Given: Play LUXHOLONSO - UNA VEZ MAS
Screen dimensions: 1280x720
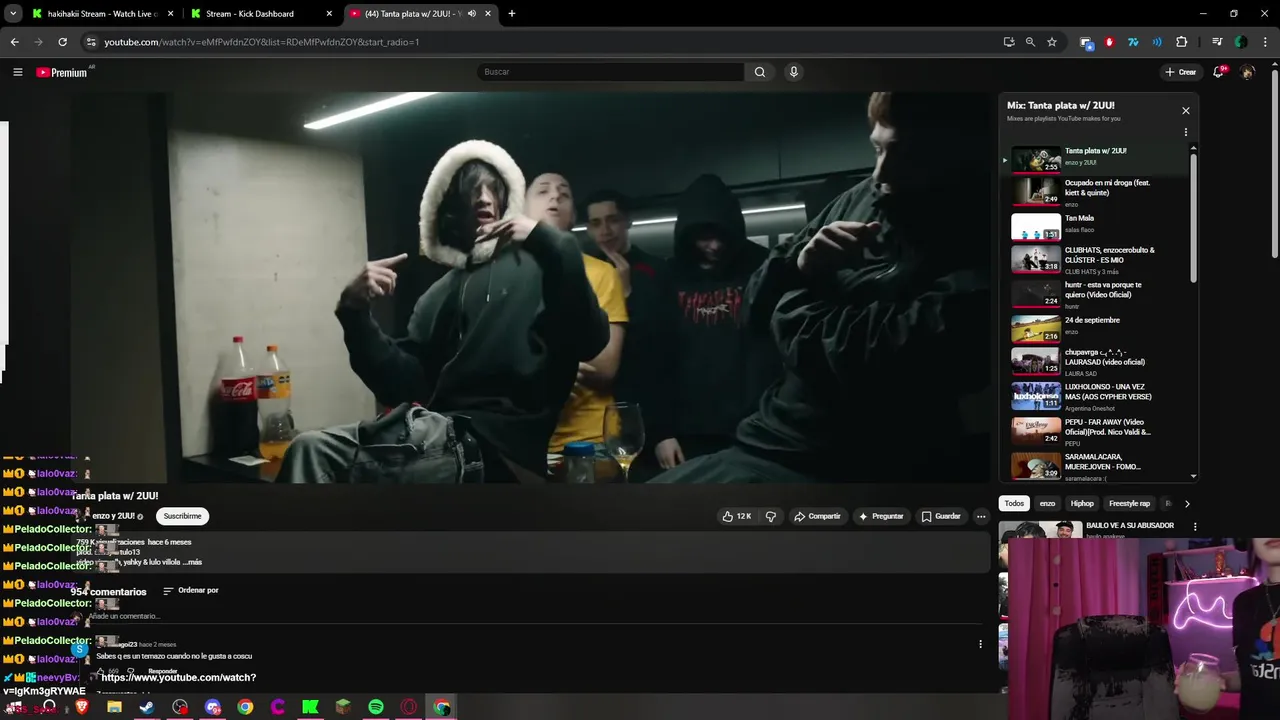Looking at the screenshot, I should coord(1097,396).
